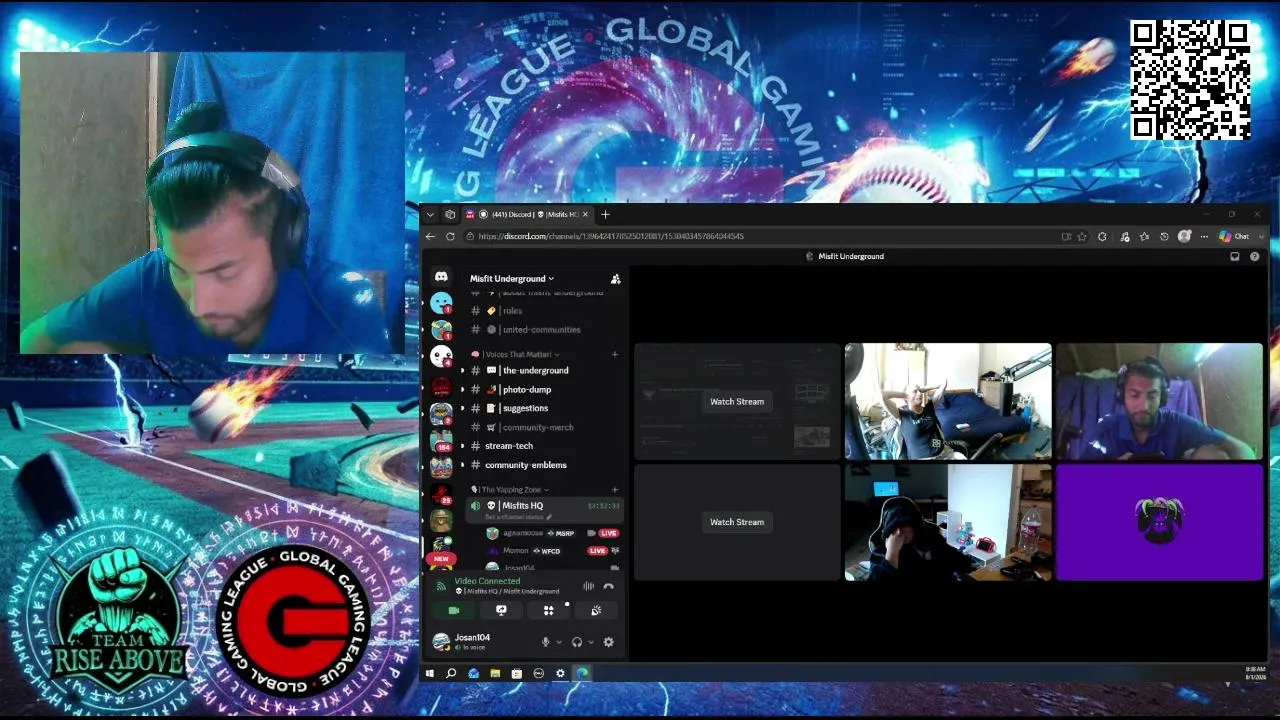
Task: Deafen audio with the headphones icon
Action: pos(576,642)
